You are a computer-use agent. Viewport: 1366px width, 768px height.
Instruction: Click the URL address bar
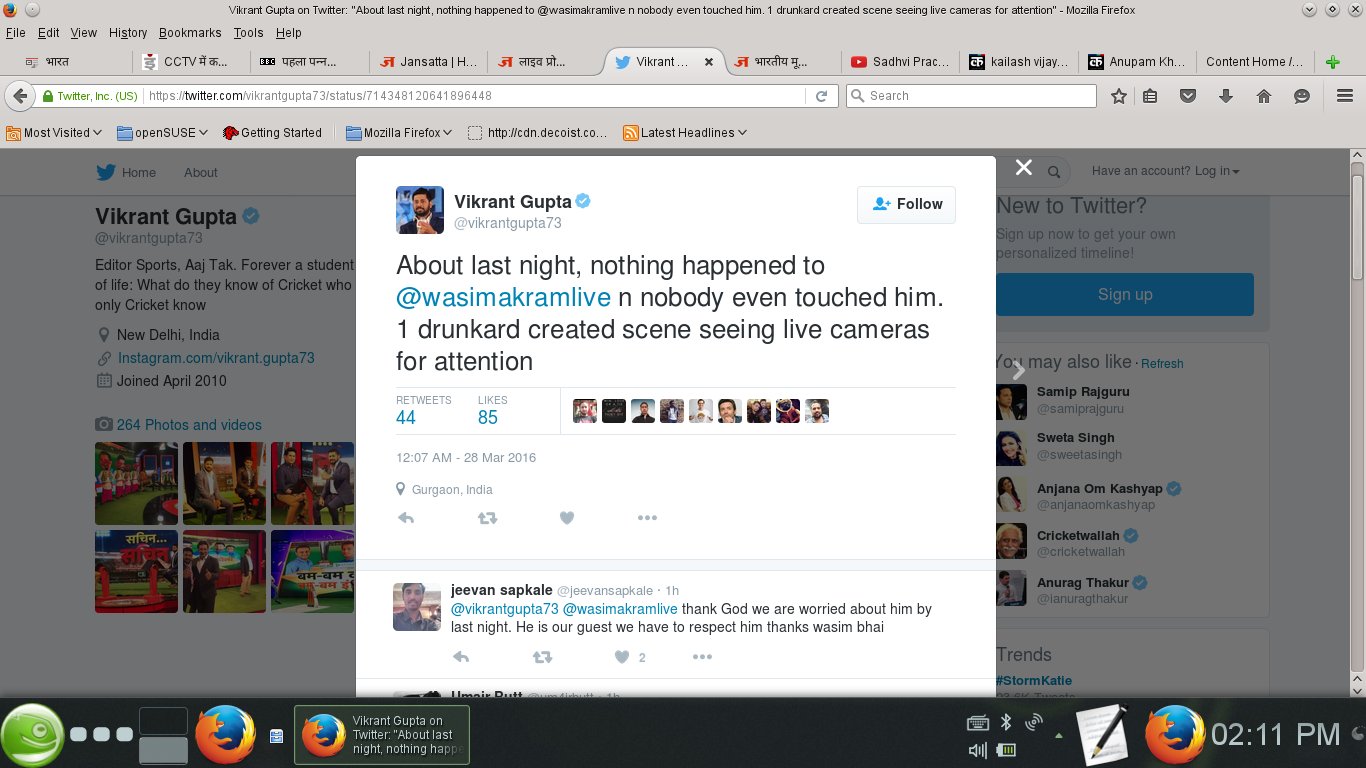point(474,96)
